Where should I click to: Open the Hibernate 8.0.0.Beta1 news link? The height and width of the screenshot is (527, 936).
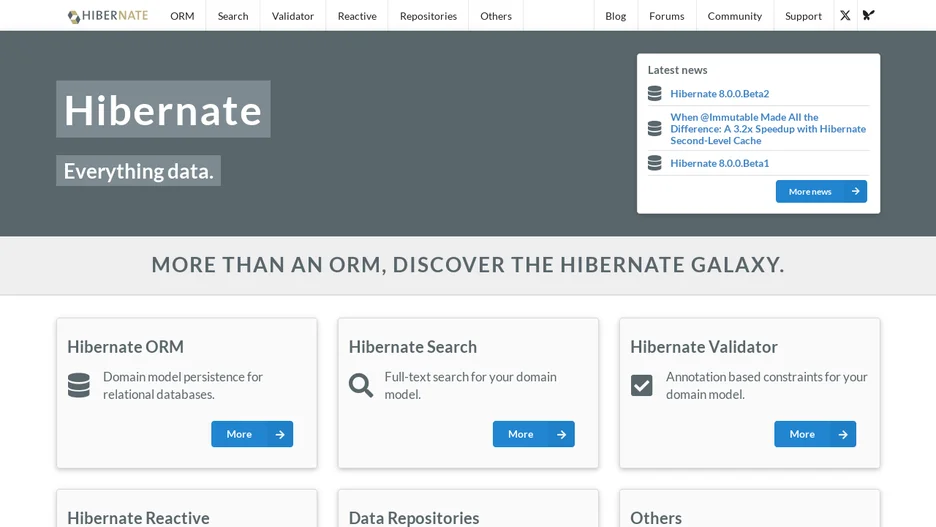pyautogui.click(x=719, y=163)
